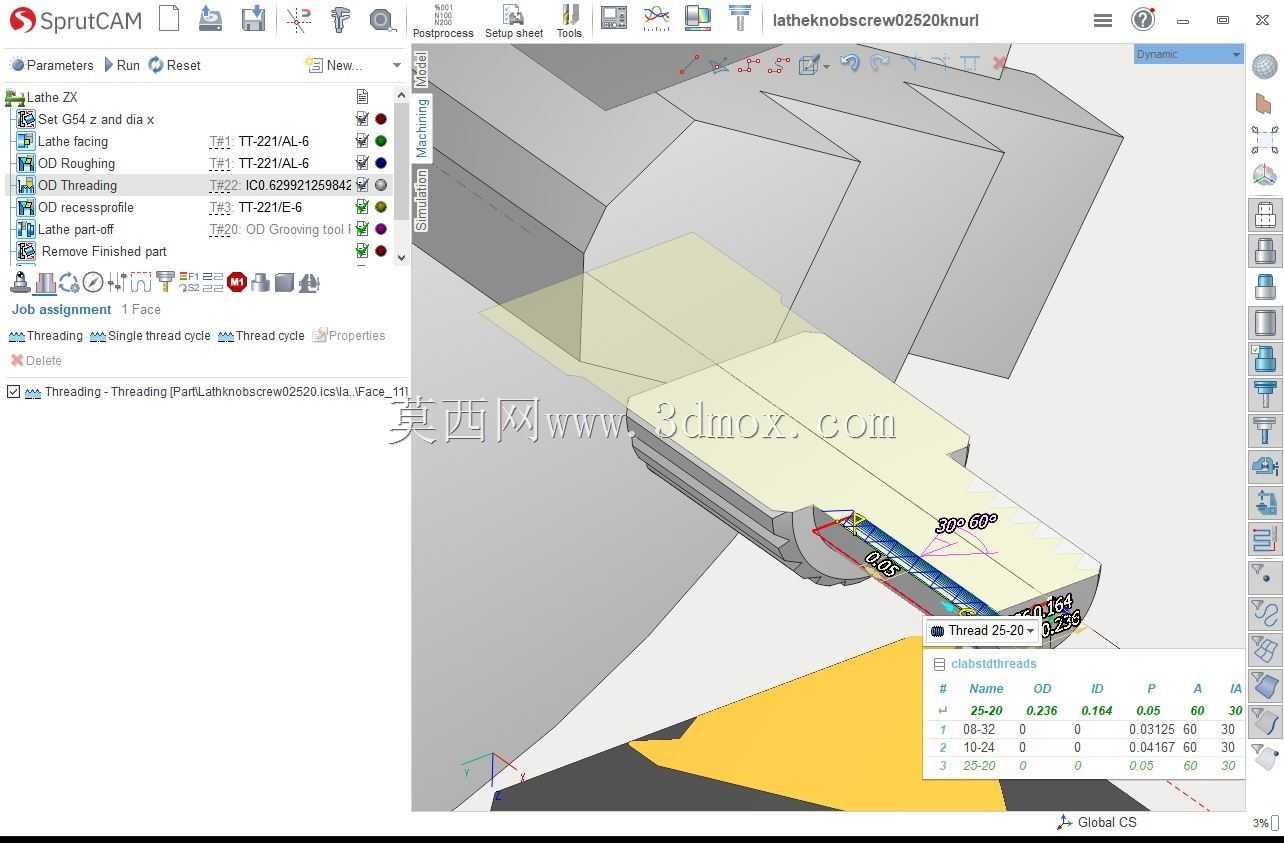Select the red line segment sketch tool
This screenshot has height=843, width=1284.
689,64
